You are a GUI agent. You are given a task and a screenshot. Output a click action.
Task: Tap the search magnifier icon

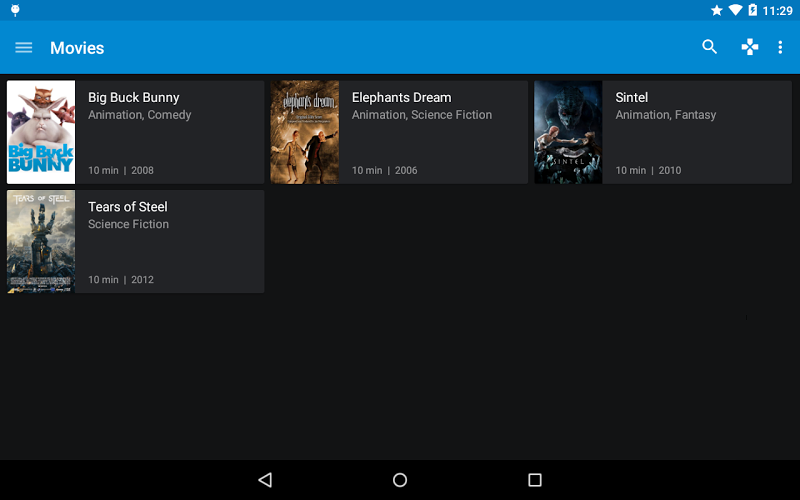tap(710, 47)
